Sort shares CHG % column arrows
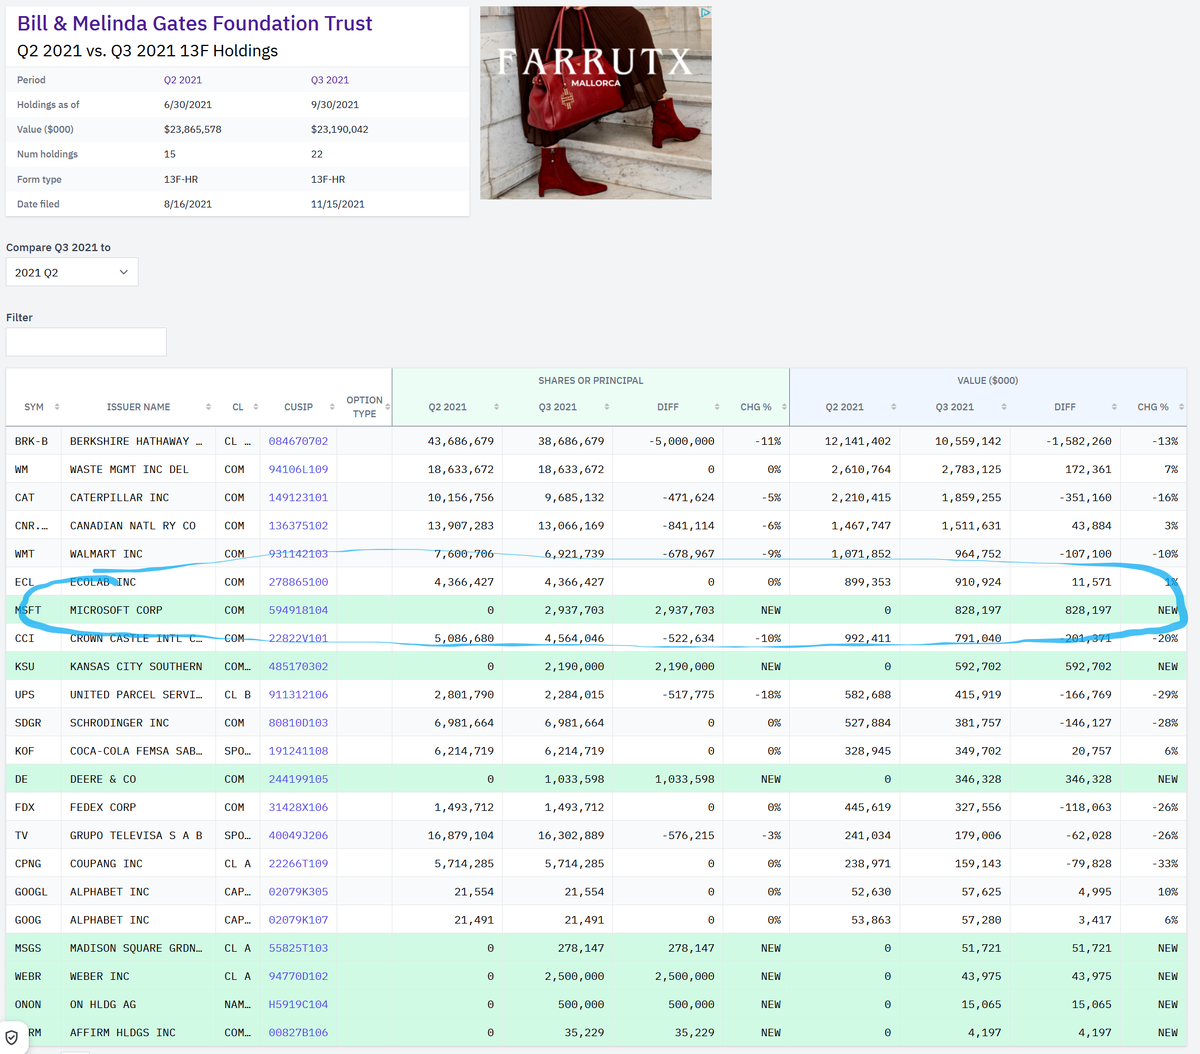The width and height of the screenshot is (1200, 1054). pos(784,407)
